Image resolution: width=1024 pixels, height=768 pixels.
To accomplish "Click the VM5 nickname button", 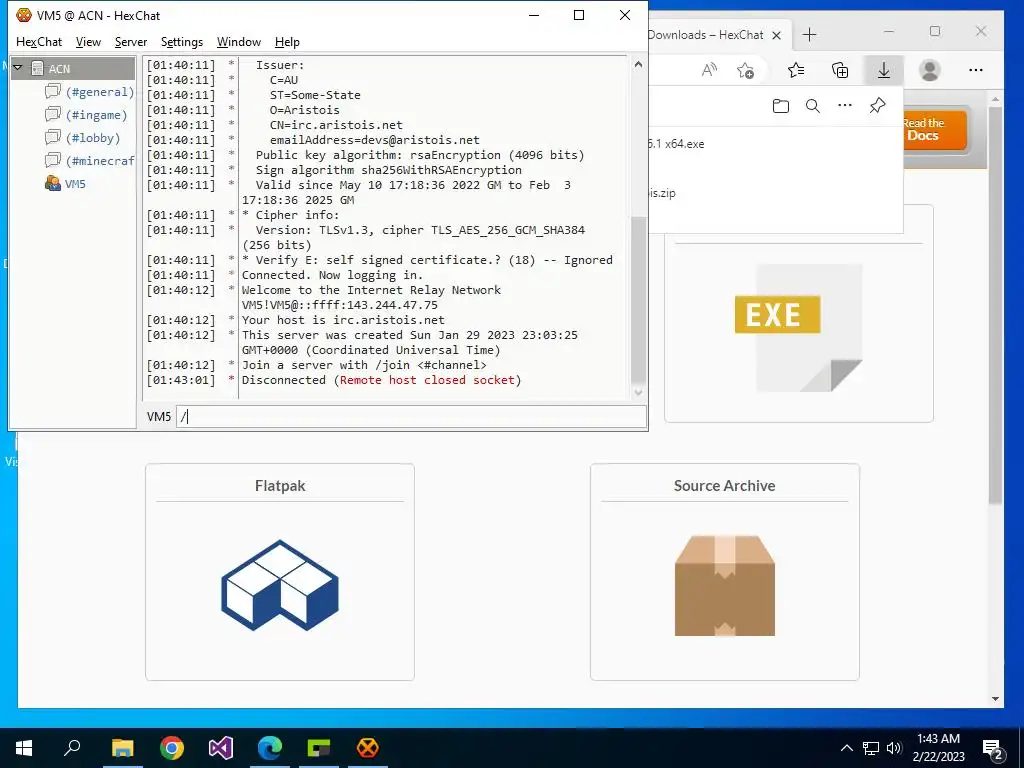I will (159, 417).
